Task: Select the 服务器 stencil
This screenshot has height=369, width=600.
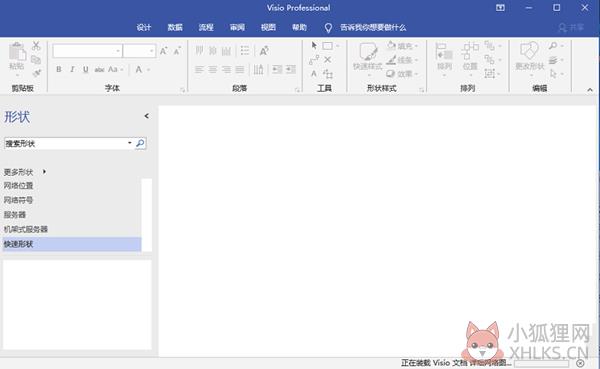Action: click(x=15, y=214)
